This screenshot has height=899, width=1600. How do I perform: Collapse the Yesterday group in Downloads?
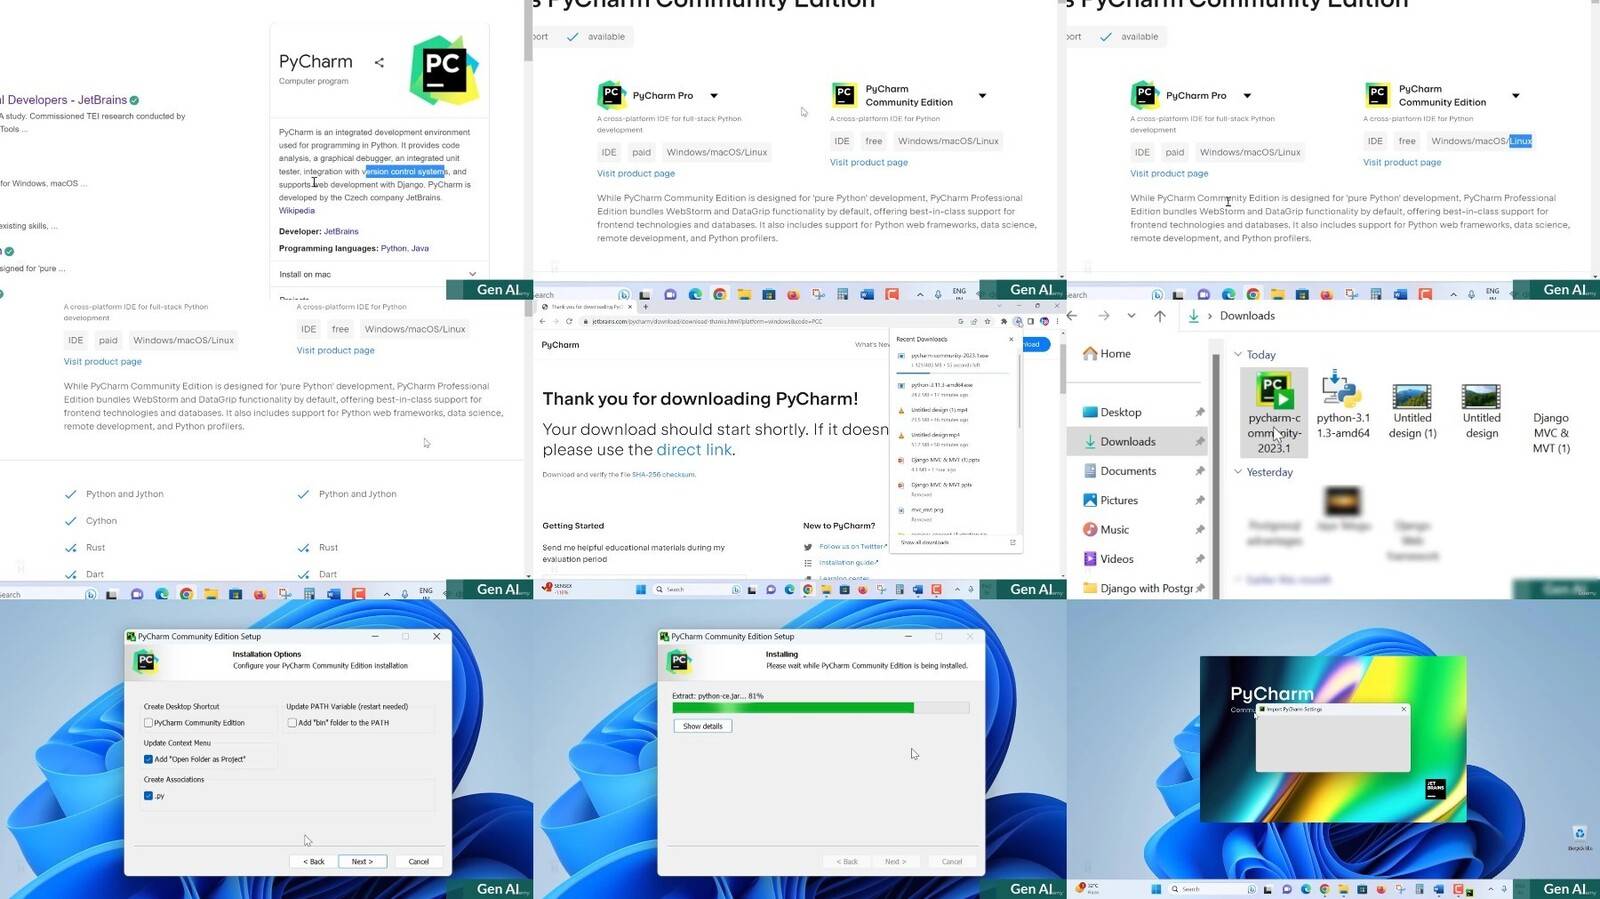click(x=1238, y=472)
